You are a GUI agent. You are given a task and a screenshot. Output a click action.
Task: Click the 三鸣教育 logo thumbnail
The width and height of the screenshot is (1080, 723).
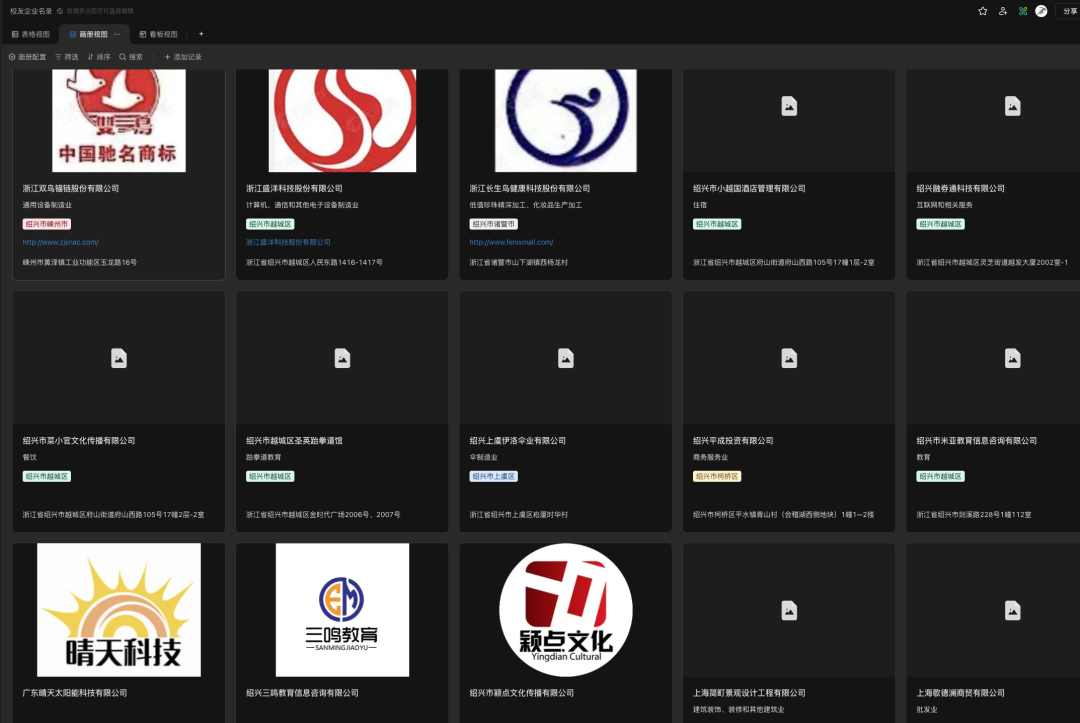click(x=342, y=610)
